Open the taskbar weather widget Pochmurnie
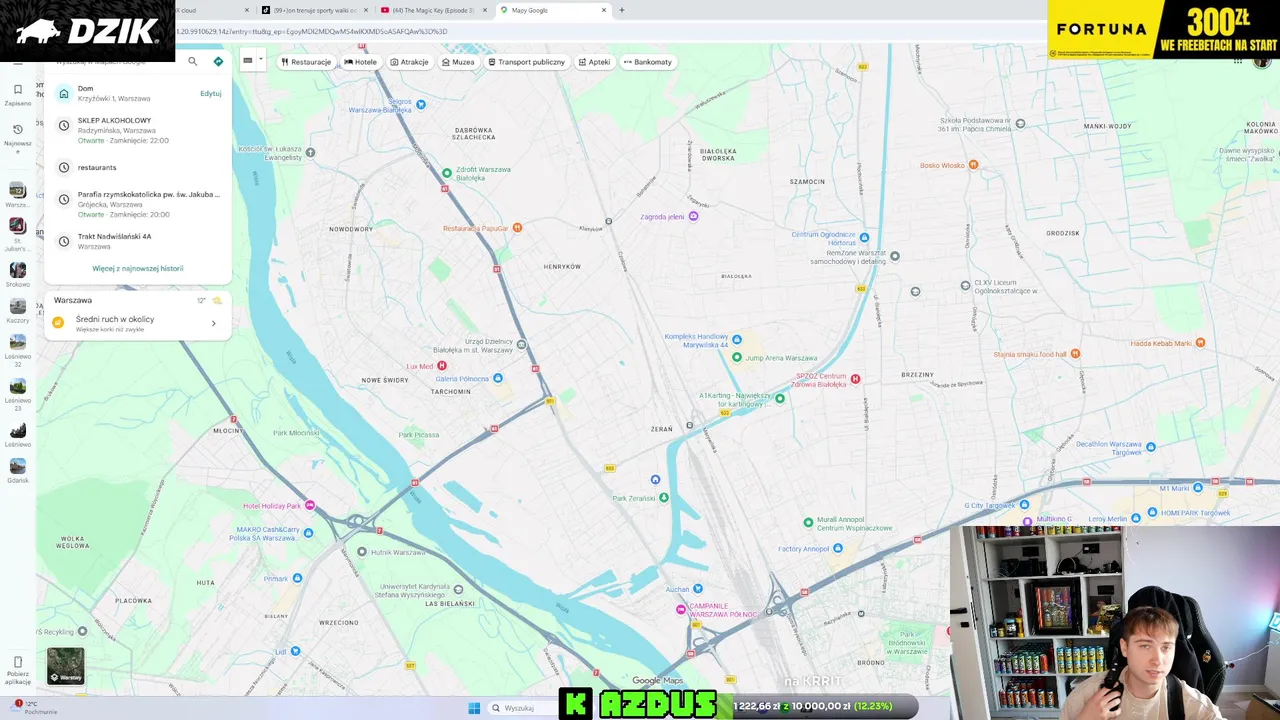Viewport: 1280px width, 720px height. click(x=35, y=708)
